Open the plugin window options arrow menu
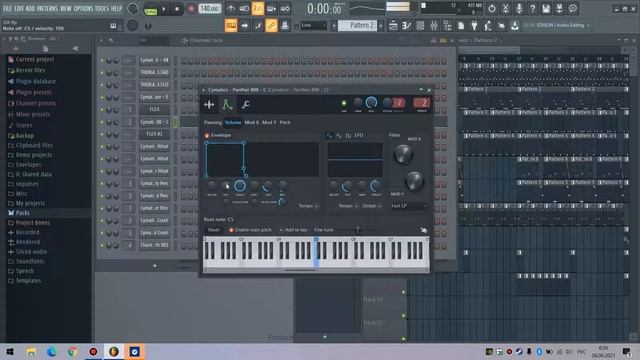Viewport: 640px width, 360px height. [x=204, y=90]
